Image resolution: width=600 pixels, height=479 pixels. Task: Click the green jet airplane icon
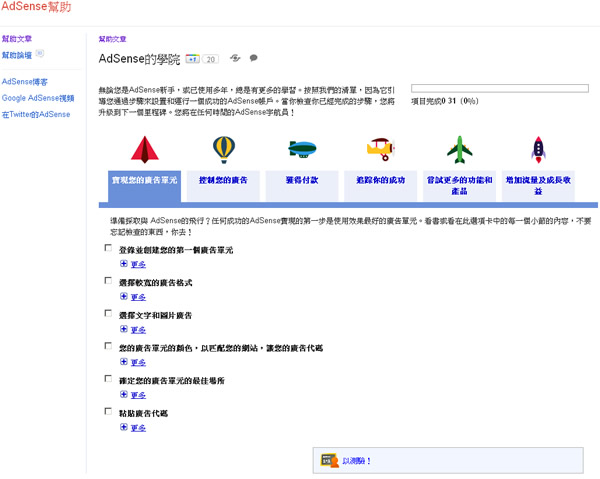click(459, 149)
